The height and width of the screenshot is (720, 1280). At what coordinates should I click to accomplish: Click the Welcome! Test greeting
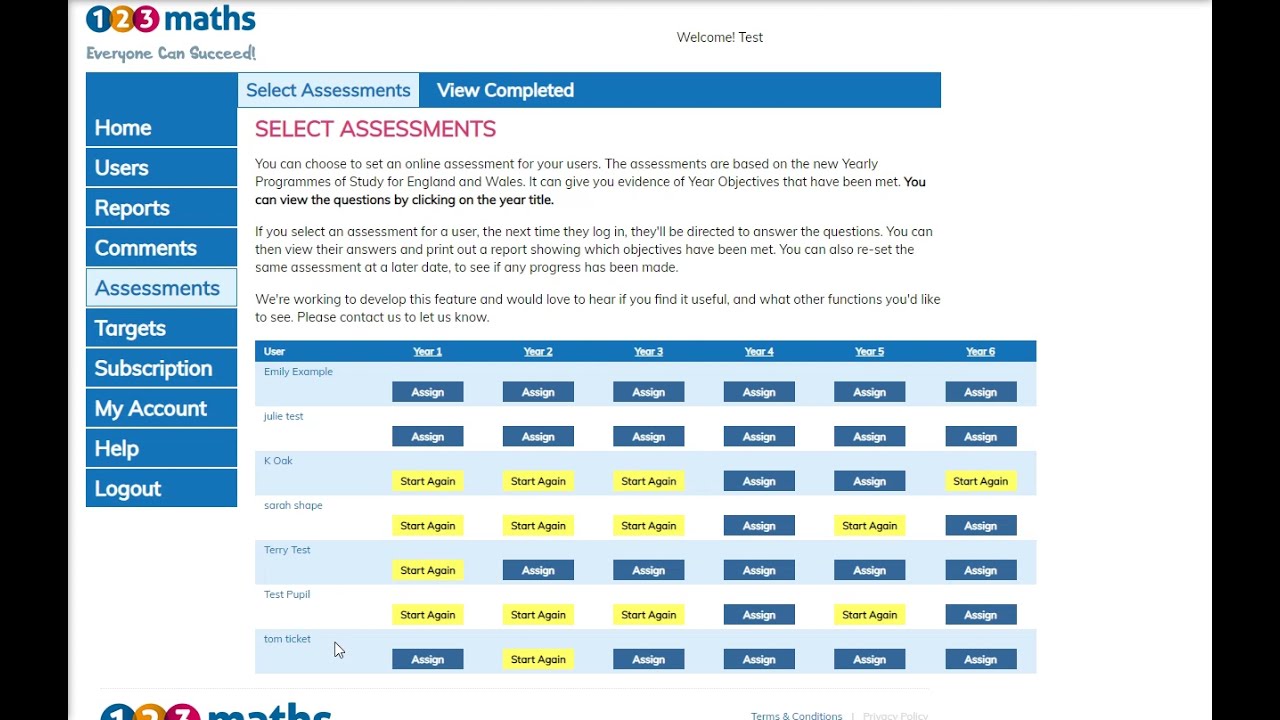tap(720, 37)
